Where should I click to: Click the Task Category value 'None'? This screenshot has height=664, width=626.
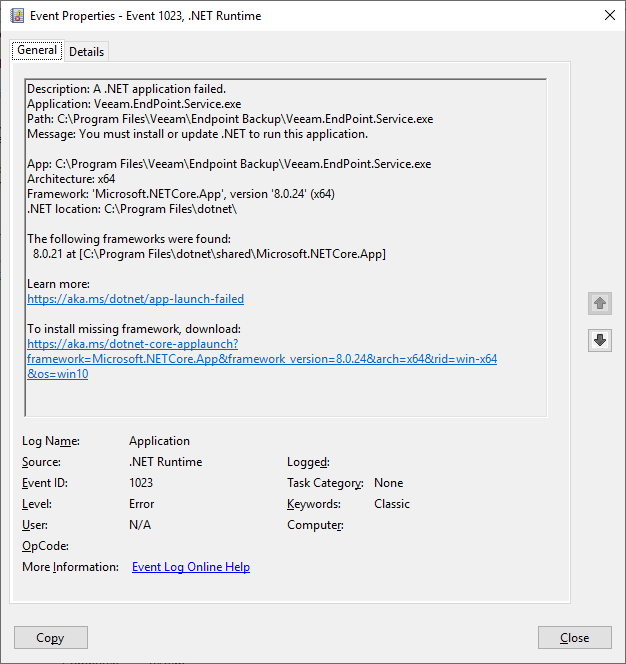[388, 483]
